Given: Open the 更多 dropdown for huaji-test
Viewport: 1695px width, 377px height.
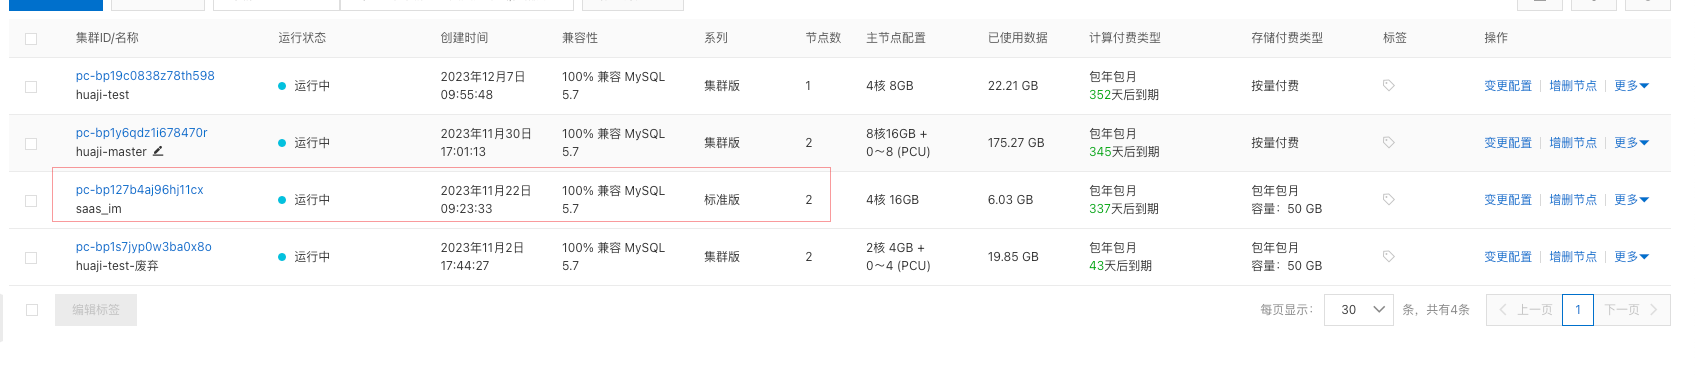Looking at the screenshot, I should point(1631,86).
